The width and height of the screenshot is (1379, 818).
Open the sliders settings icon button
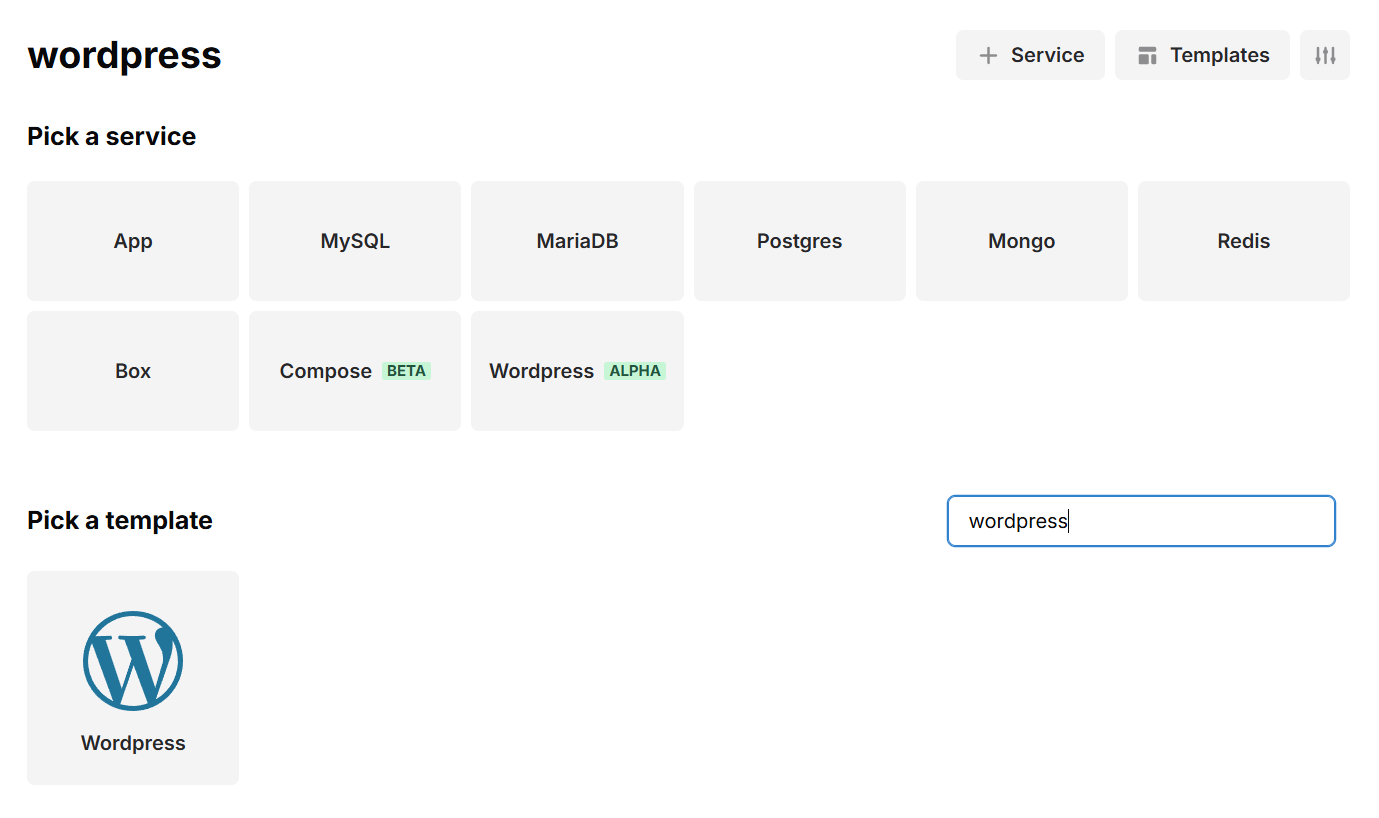(x=1325, y=55)
